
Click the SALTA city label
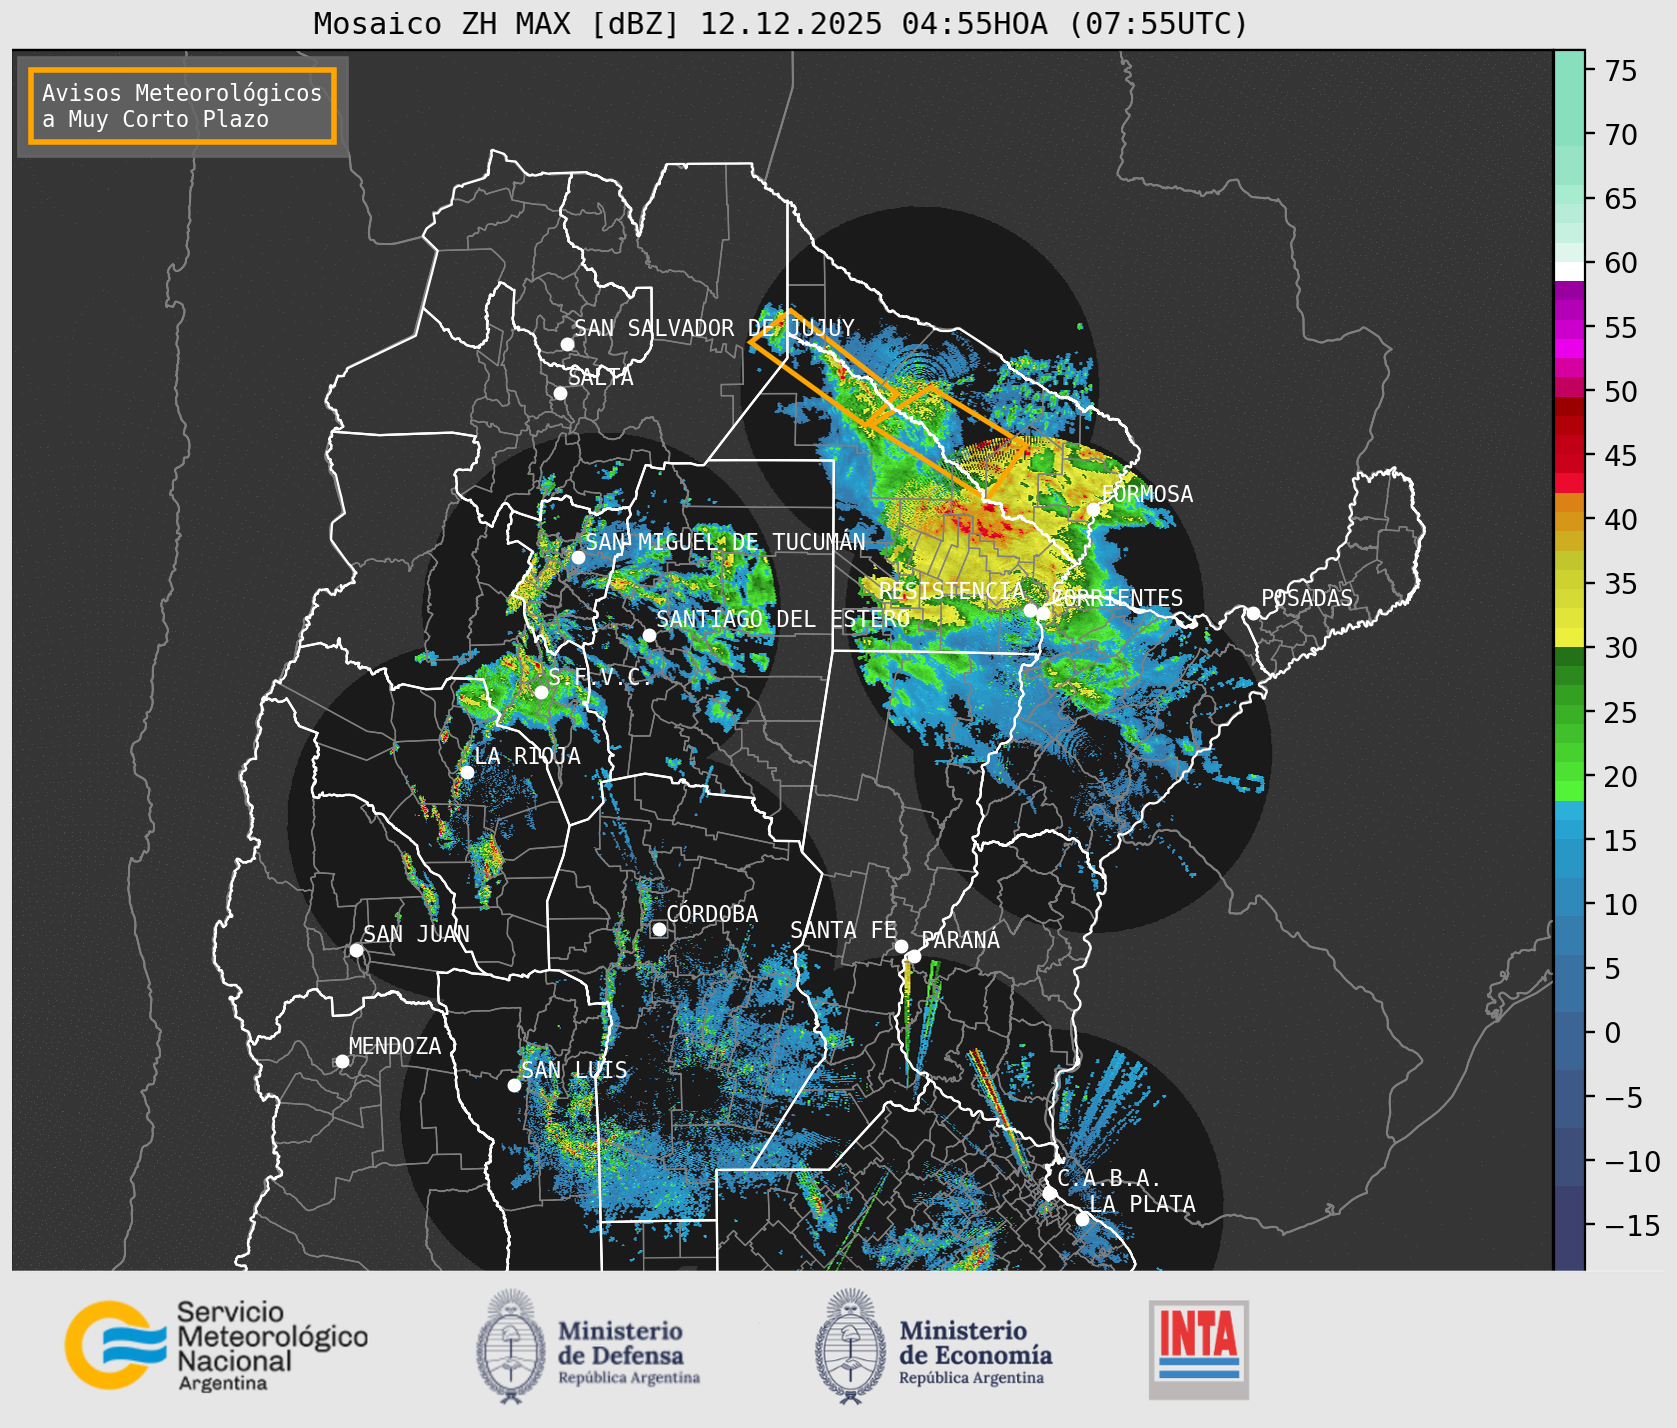coord(601,377)
